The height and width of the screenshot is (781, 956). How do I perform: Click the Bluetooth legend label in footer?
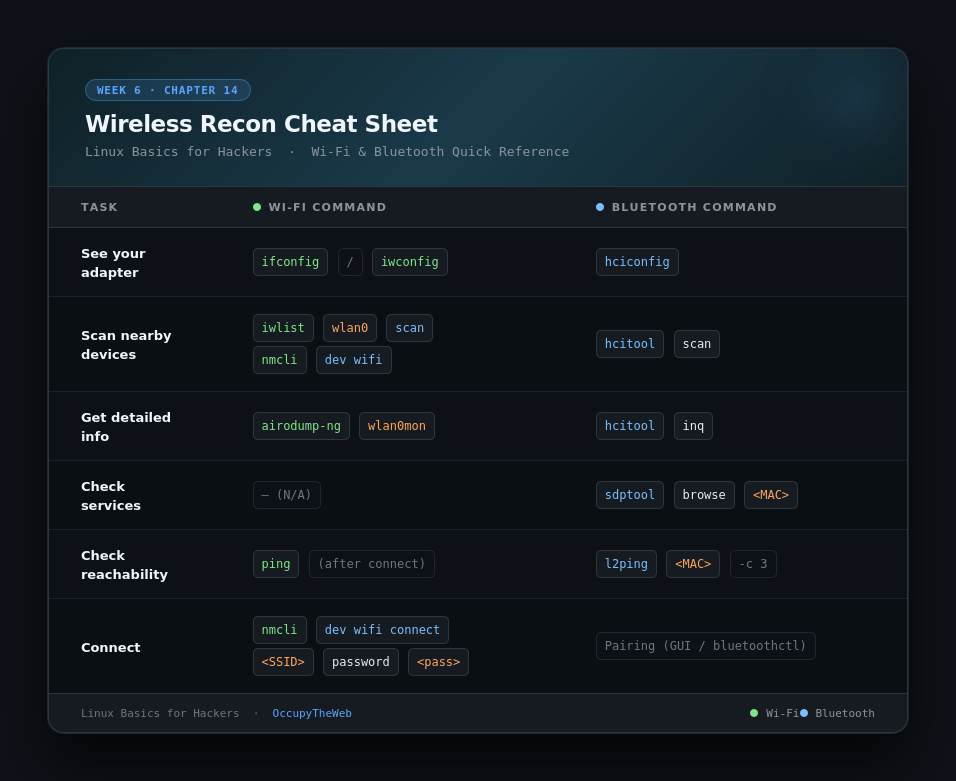[x=845, y=713]
